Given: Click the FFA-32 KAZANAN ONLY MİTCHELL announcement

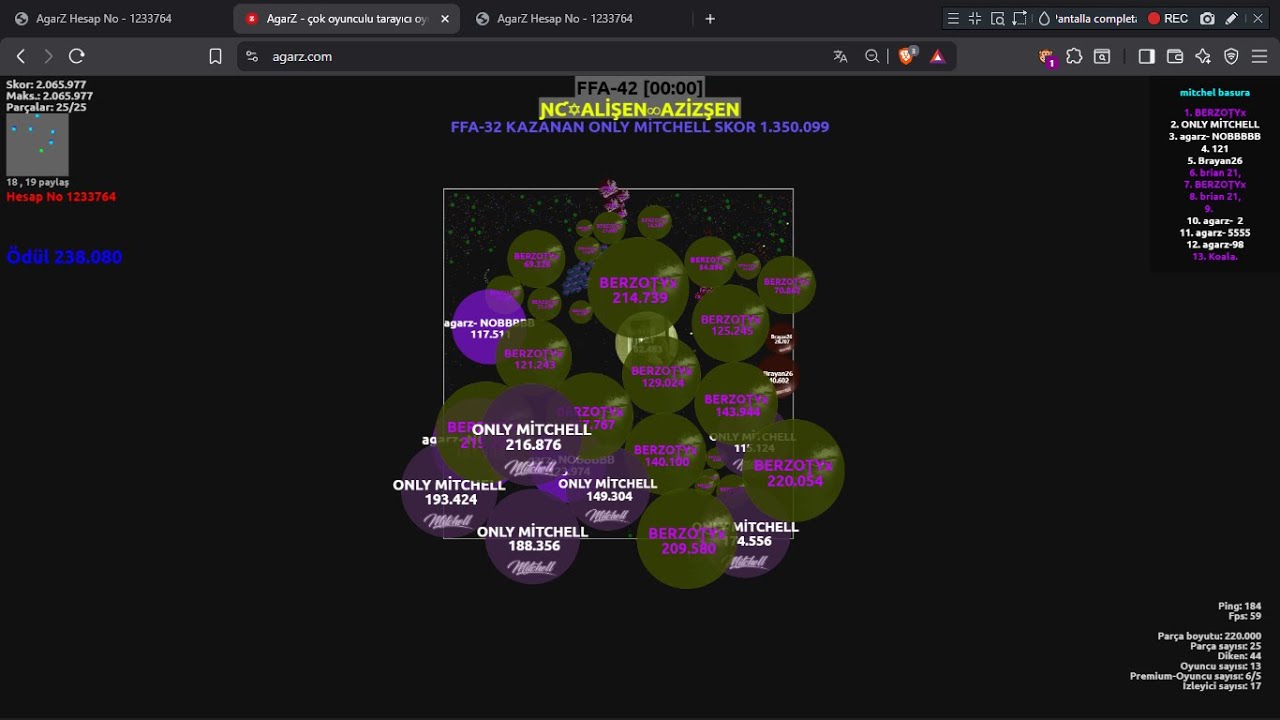Looking at the screenshot, I should (x=640, y=127).
